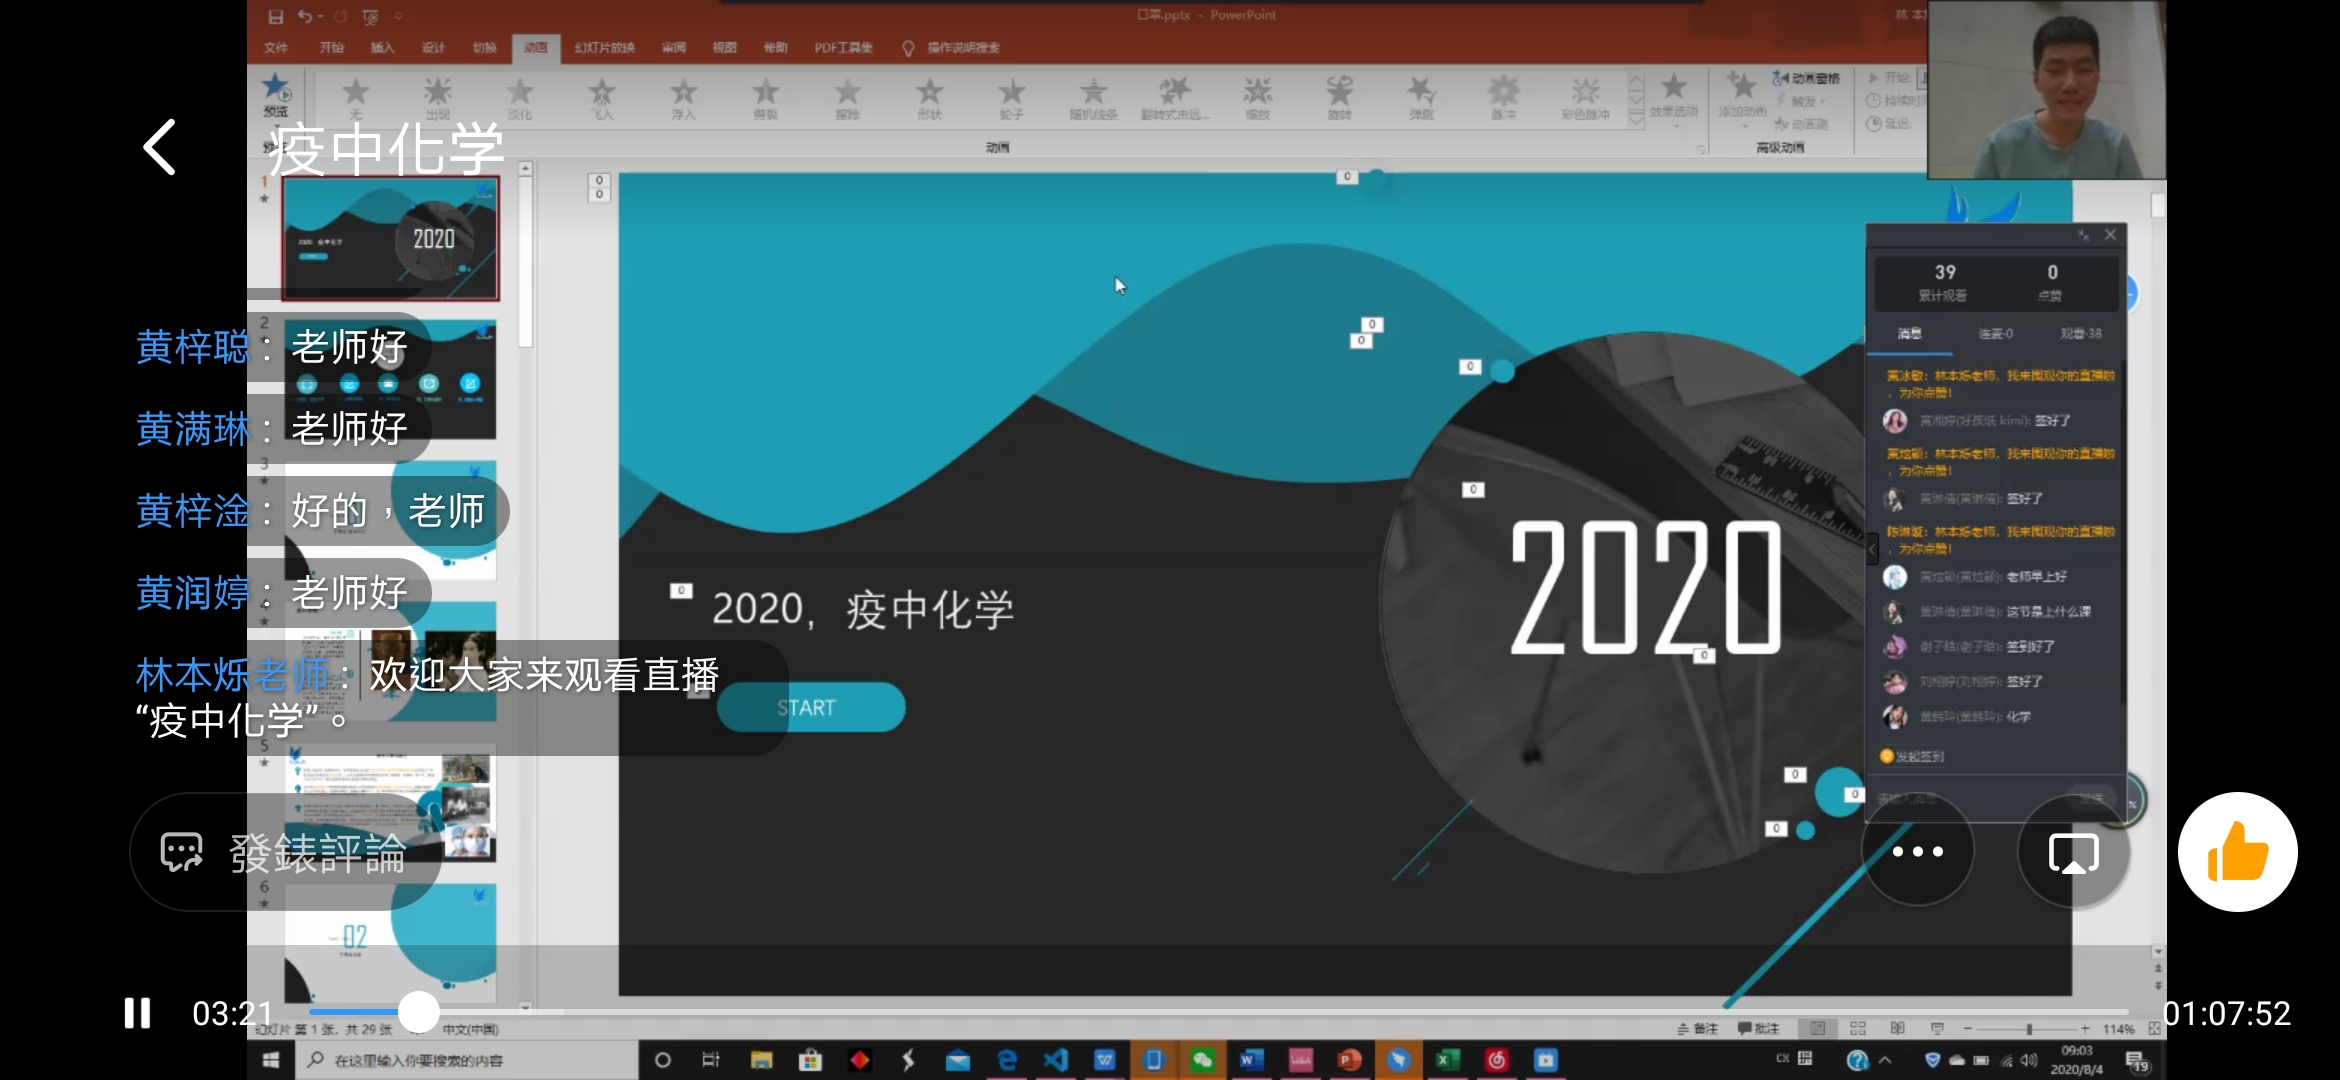This screenshot has height=1080, width=2340.
Task: Open the 触发 trigger dropdown
Action: 1802,101
